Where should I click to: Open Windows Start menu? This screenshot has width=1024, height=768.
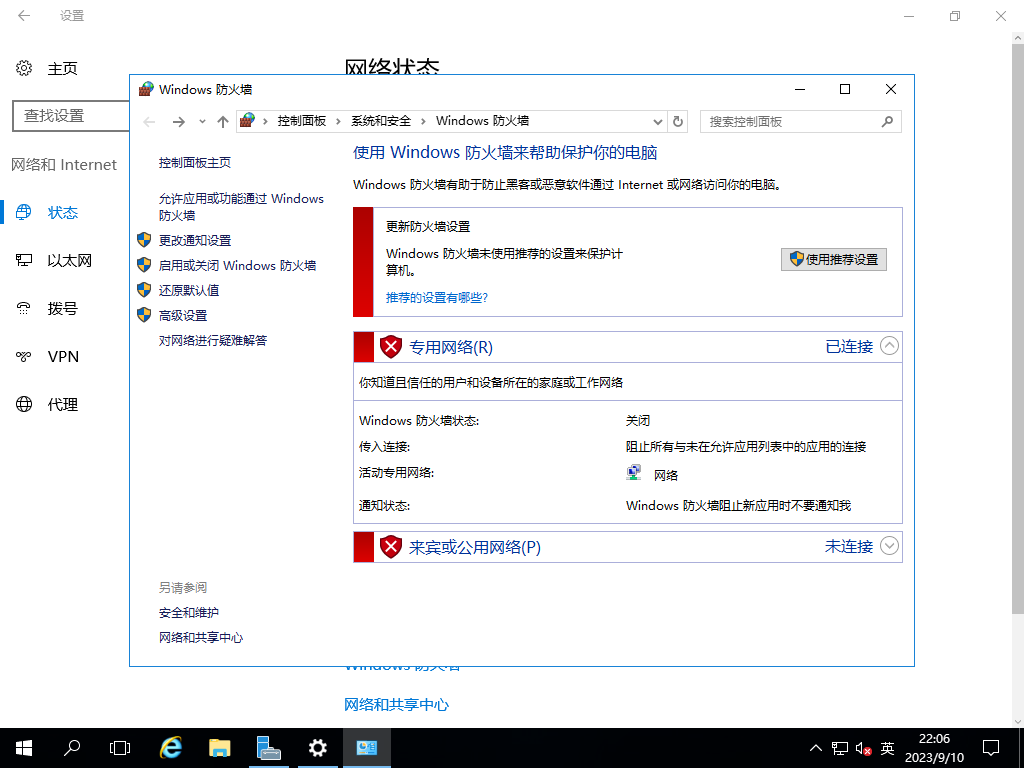pos(24,748)
